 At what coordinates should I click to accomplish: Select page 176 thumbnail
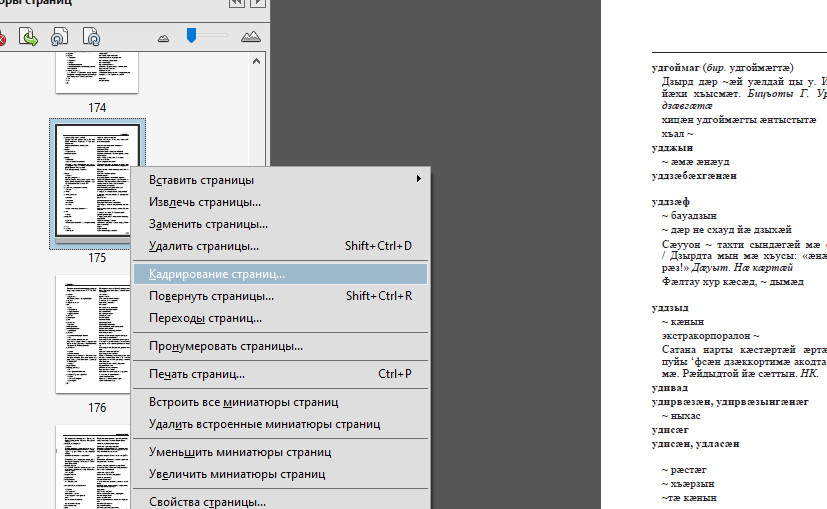93,334
